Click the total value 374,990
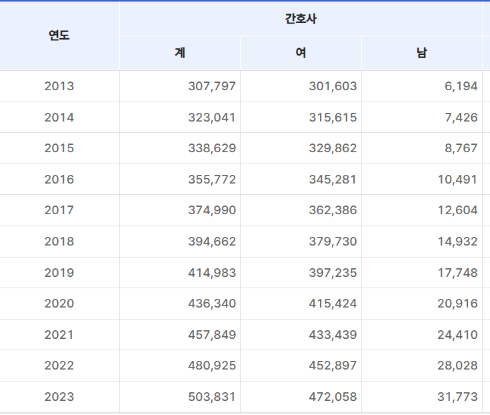This screenshot has height=415, width=490. 212,210
